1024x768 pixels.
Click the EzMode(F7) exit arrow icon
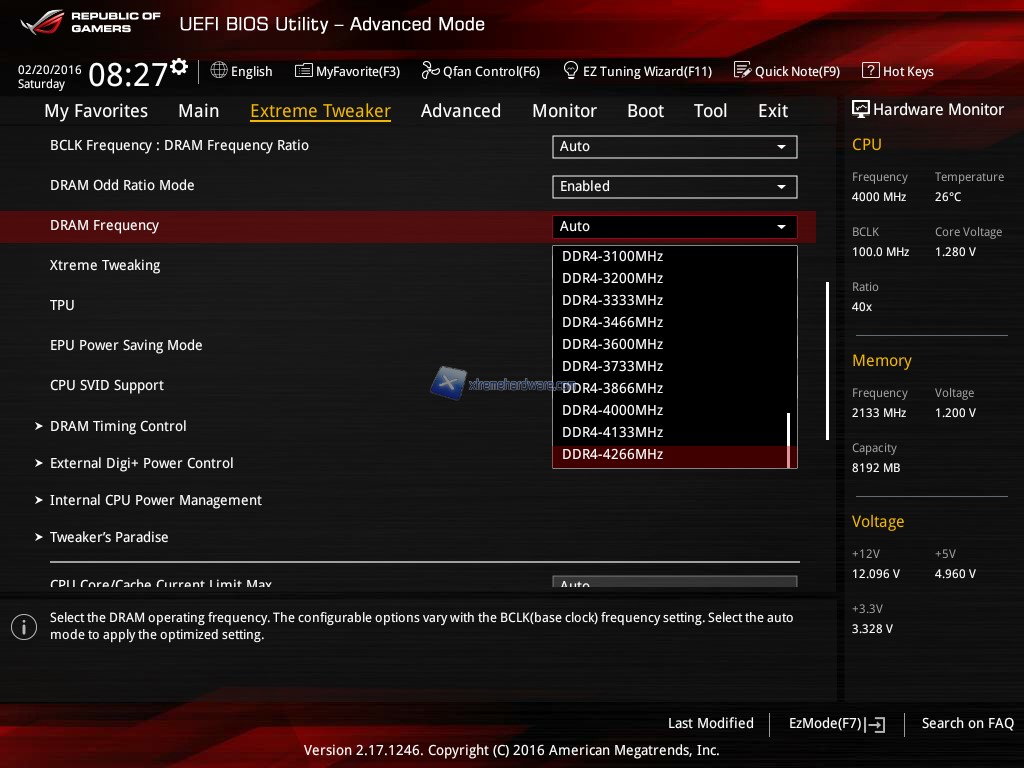click(x=876, y=724)
